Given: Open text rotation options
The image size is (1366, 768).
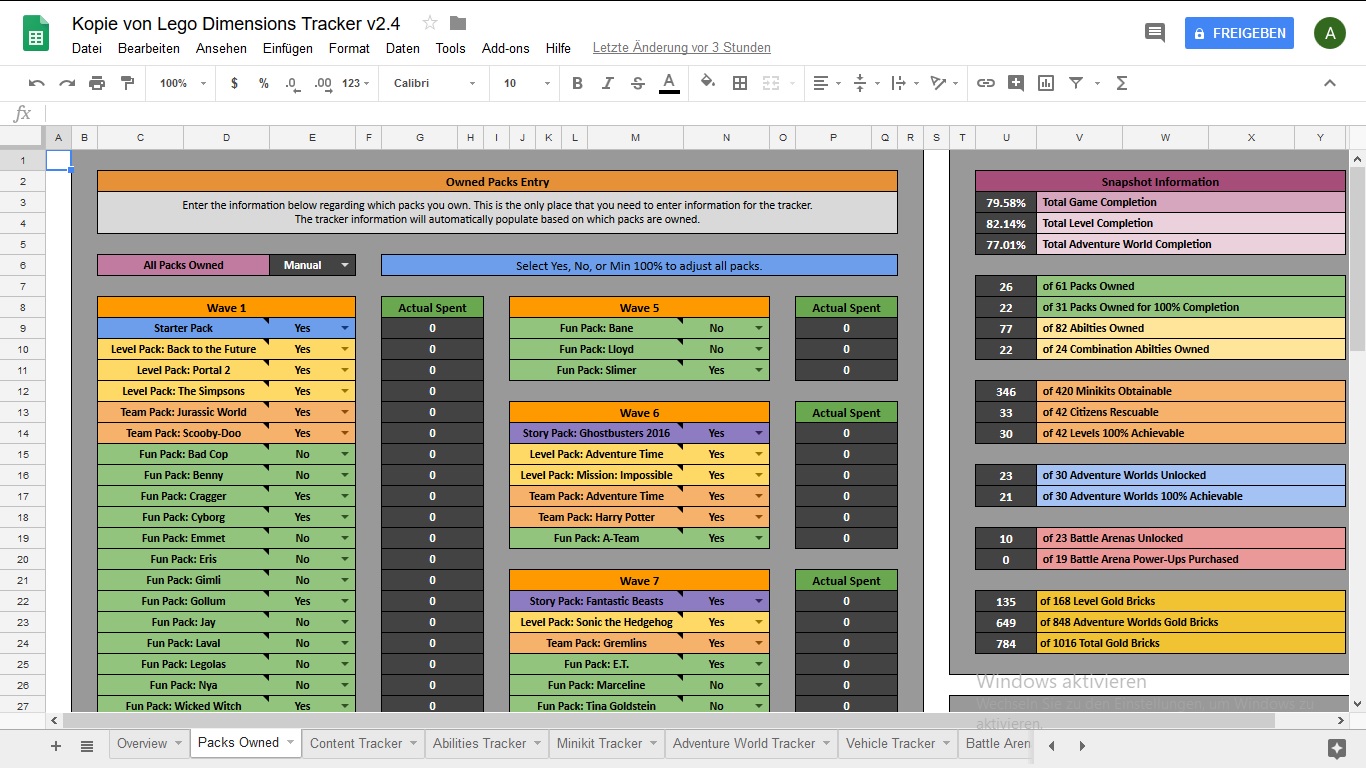Looking at the screenshot, I should click(x=943, y=83).
